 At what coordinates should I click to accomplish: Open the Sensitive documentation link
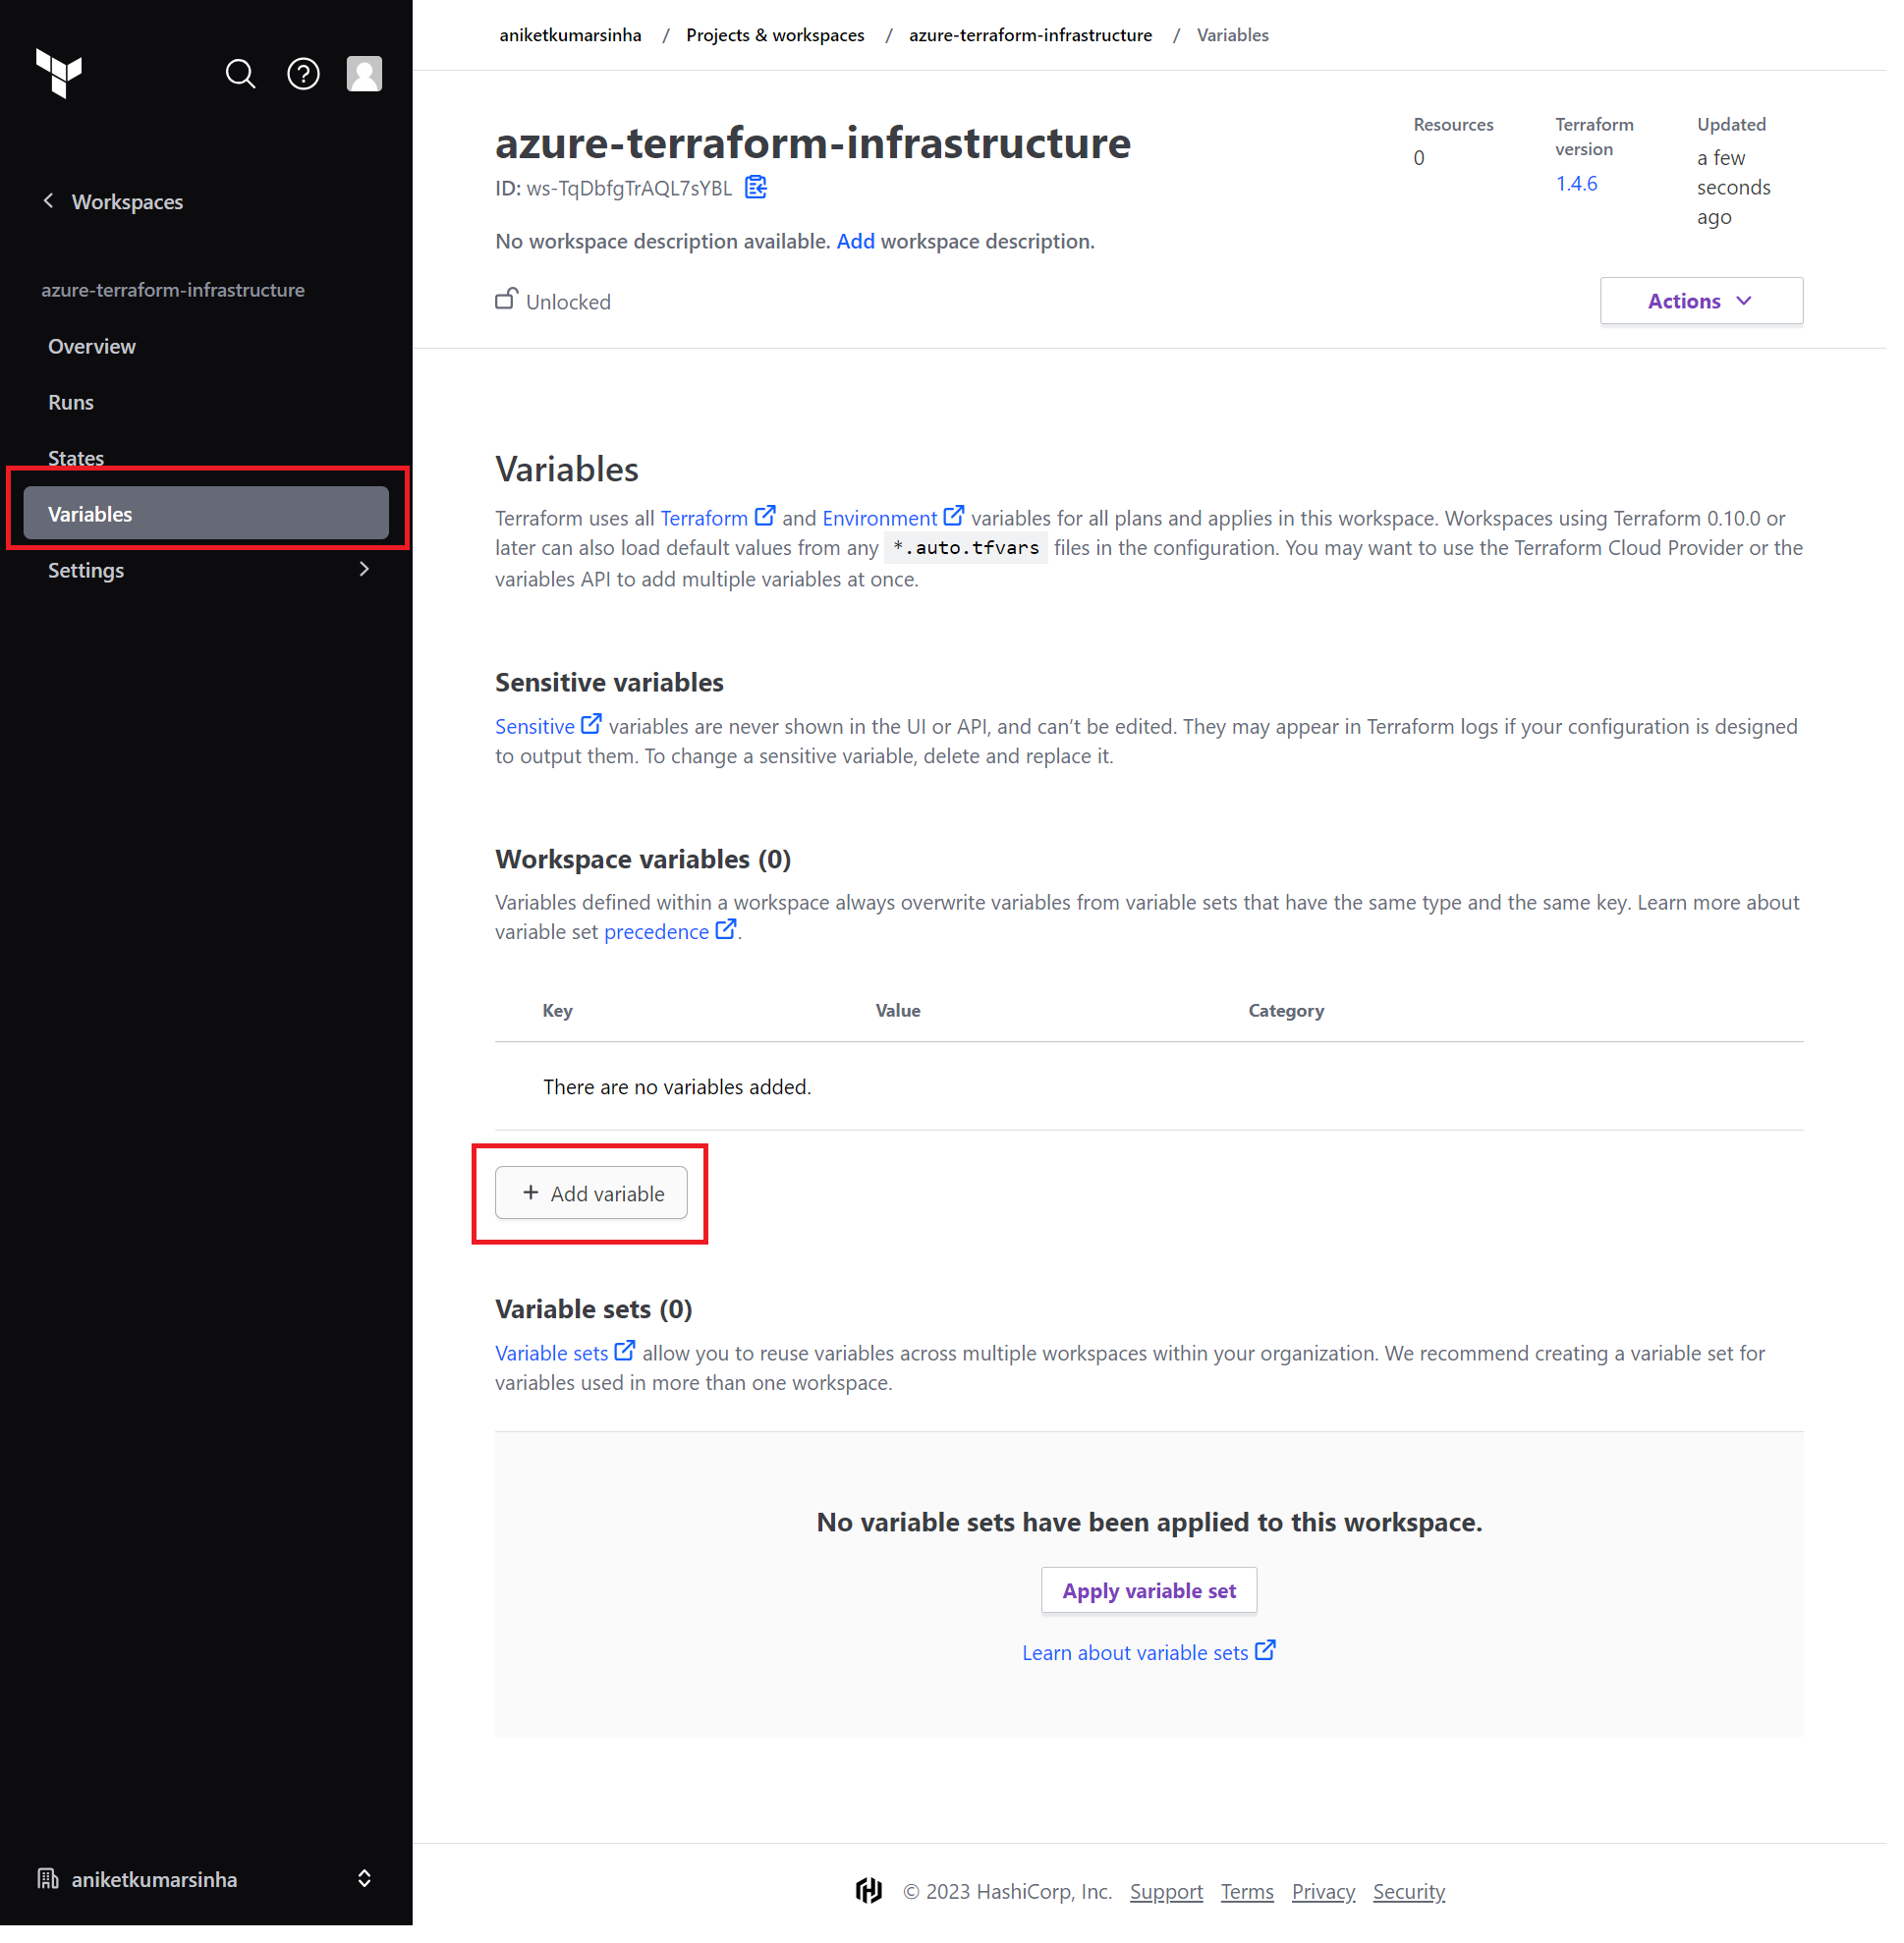pos(536,727)
